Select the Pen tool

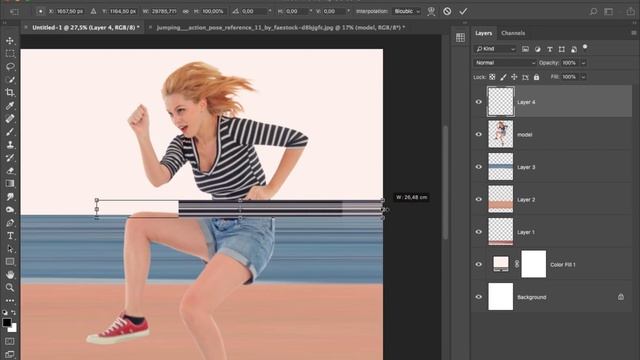pos(10,223)
